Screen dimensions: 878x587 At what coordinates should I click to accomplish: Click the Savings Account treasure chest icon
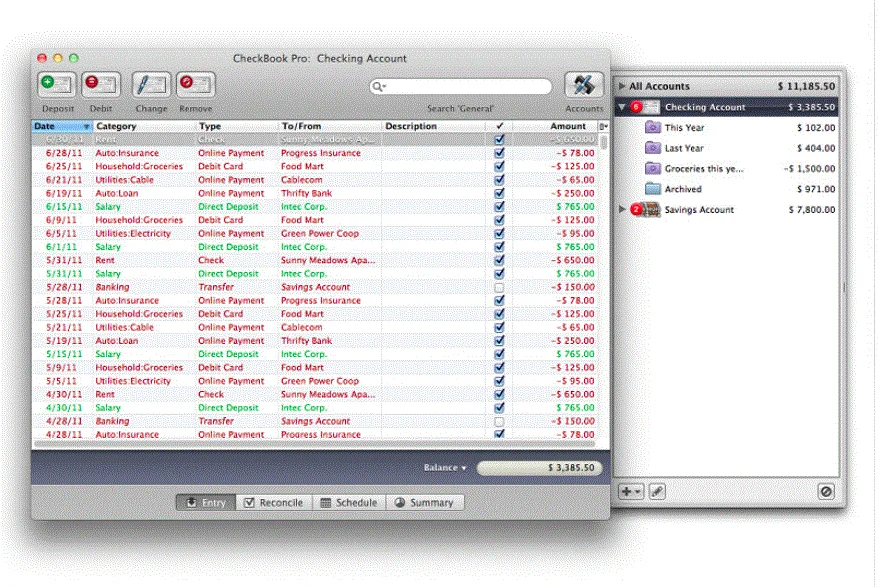(651, 209)
